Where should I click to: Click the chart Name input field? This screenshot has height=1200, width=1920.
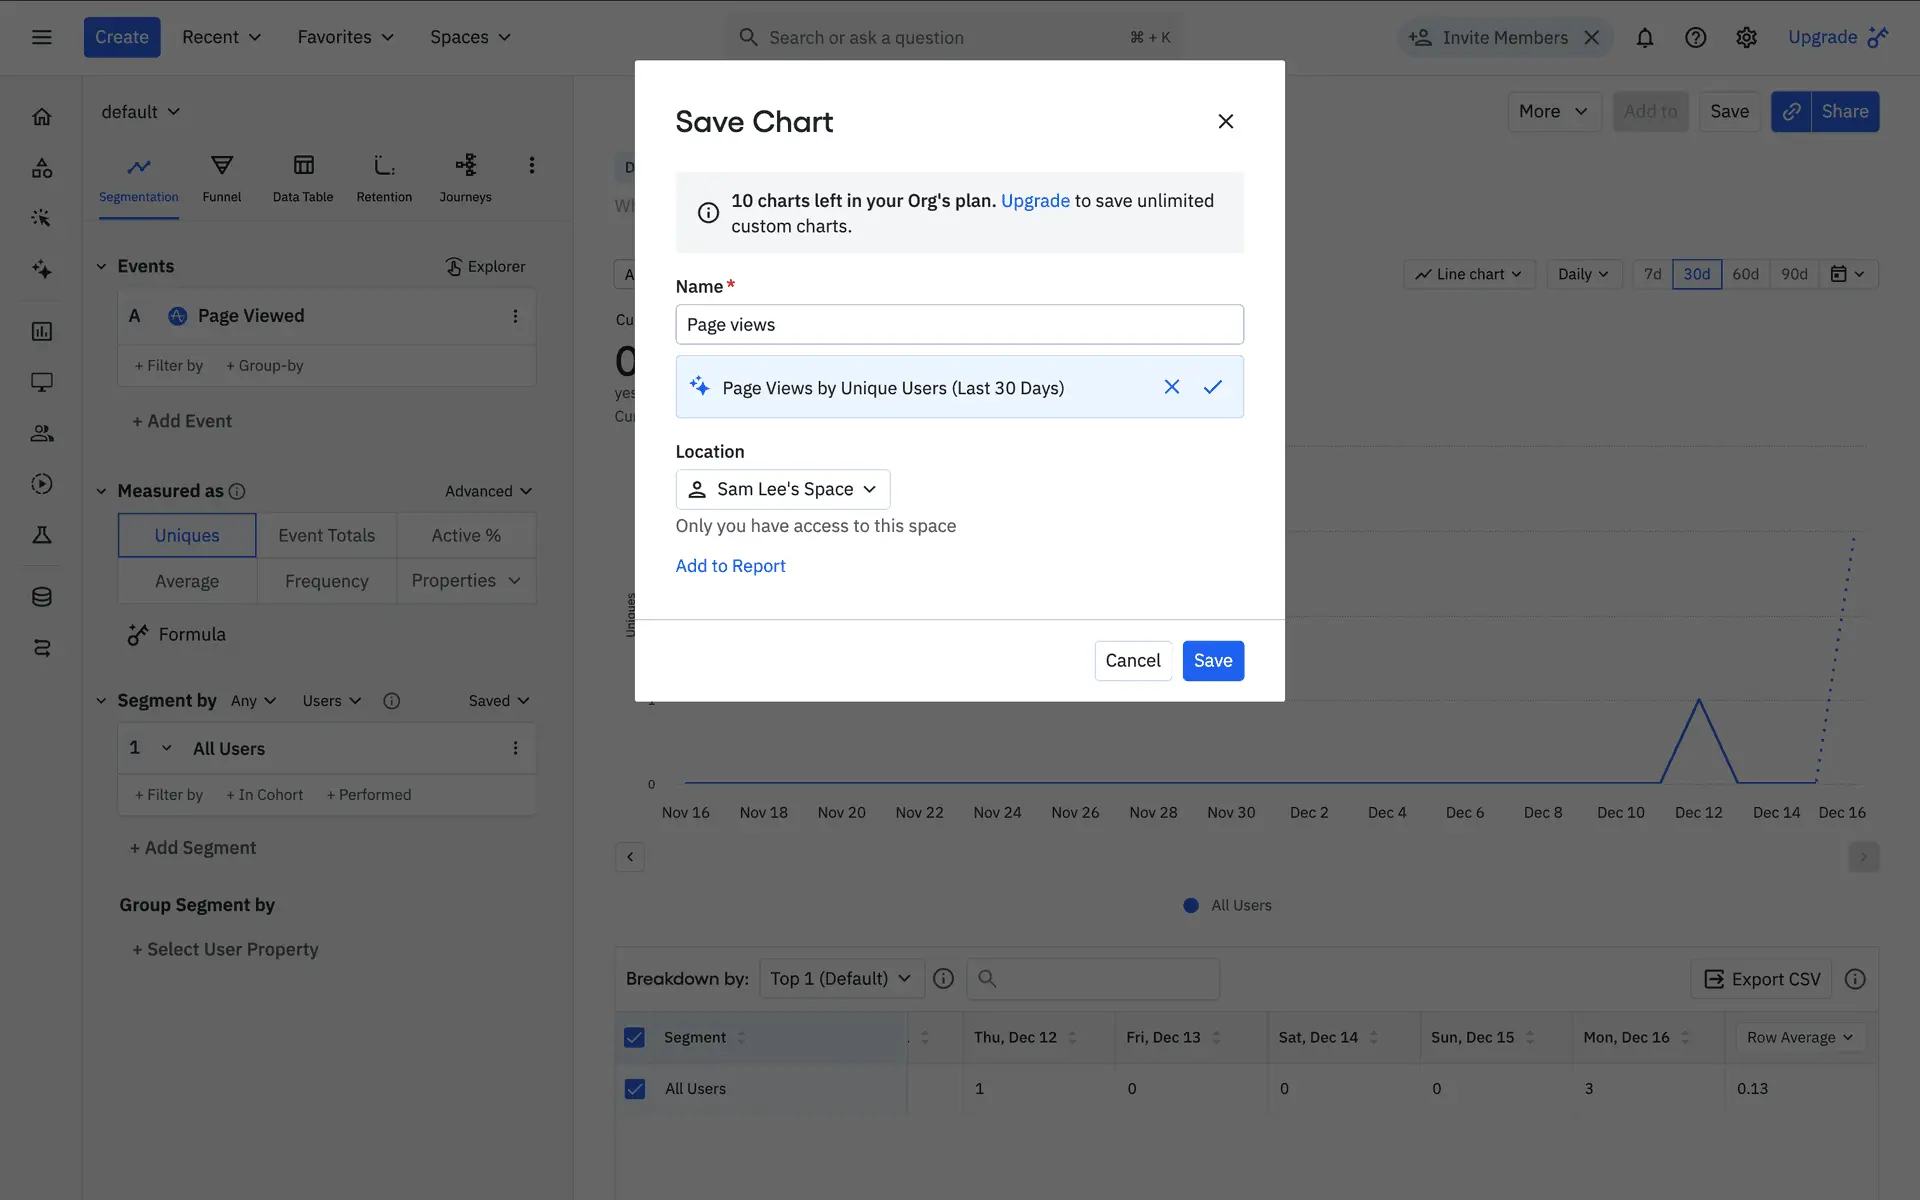point(959,325)
